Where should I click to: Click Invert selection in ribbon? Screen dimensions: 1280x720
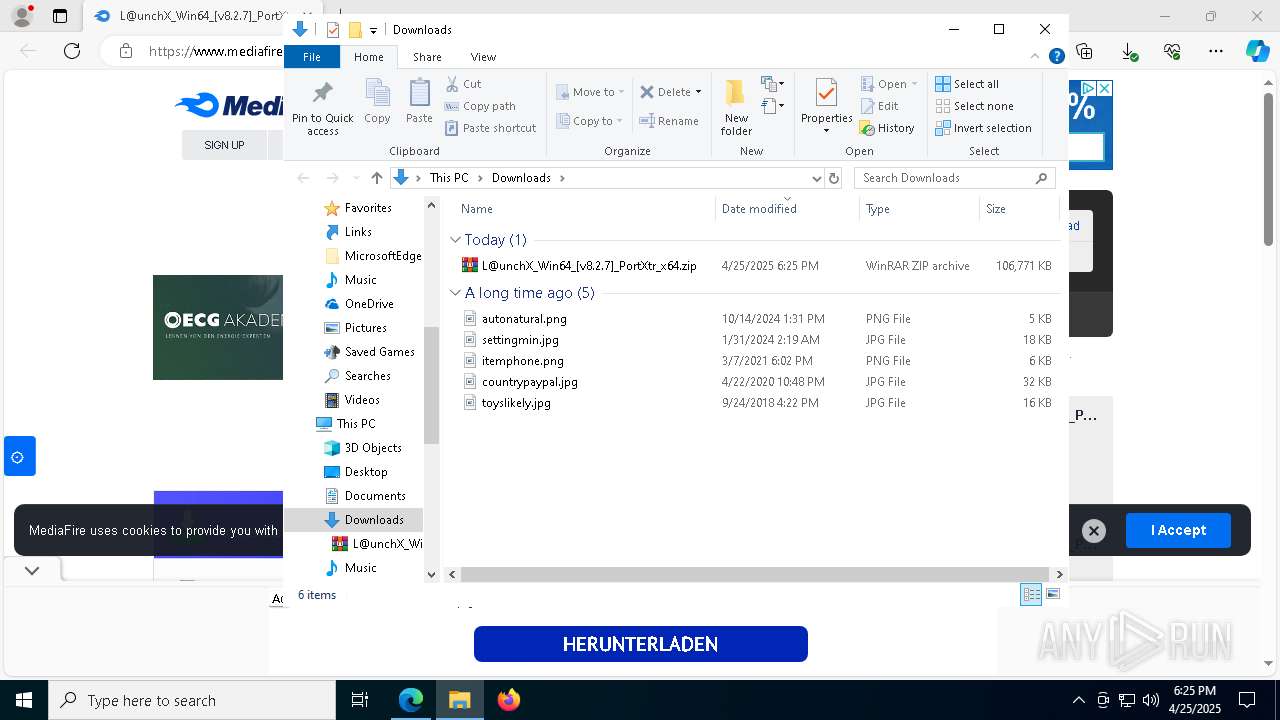(984, 128)
